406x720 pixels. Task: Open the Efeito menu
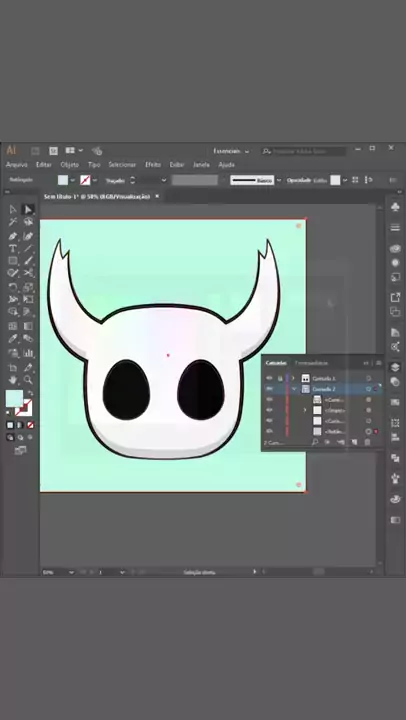tap(153, 164)
